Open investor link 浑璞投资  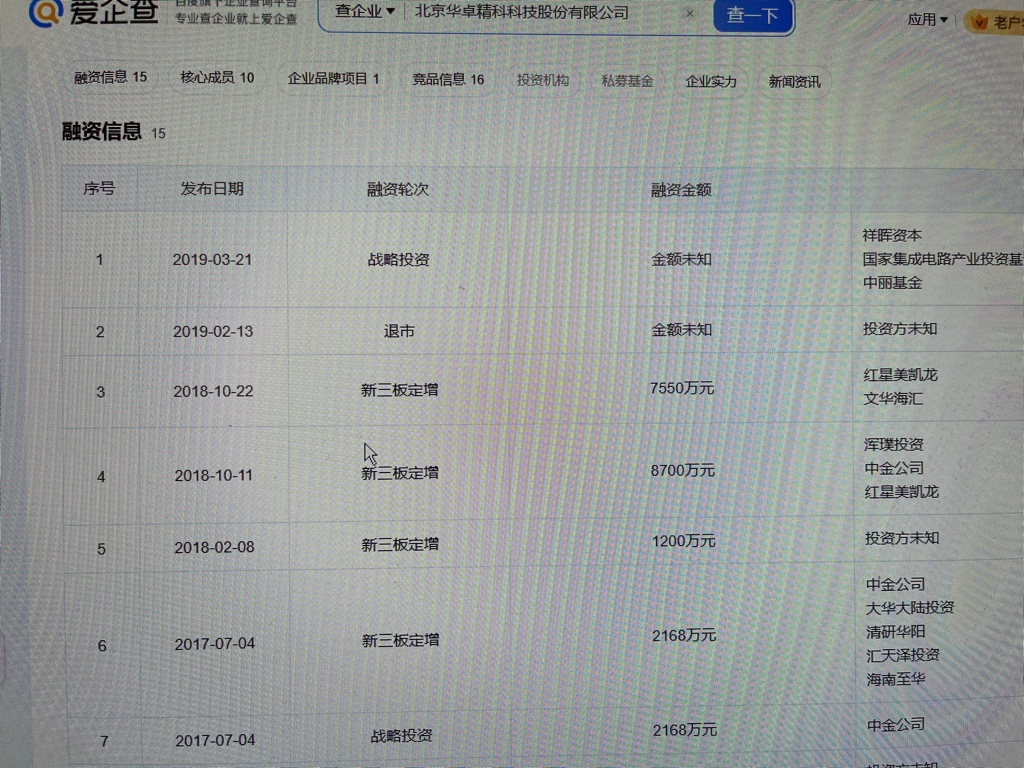893,445
